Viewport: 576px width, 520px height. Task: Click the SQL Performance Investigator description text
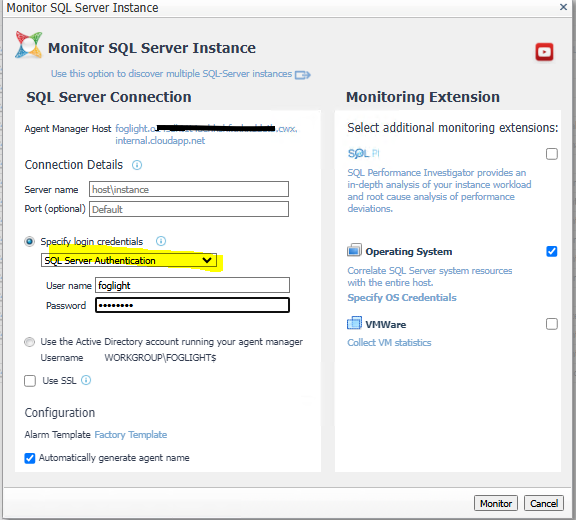pyautogui.click(x=439, y=191)
